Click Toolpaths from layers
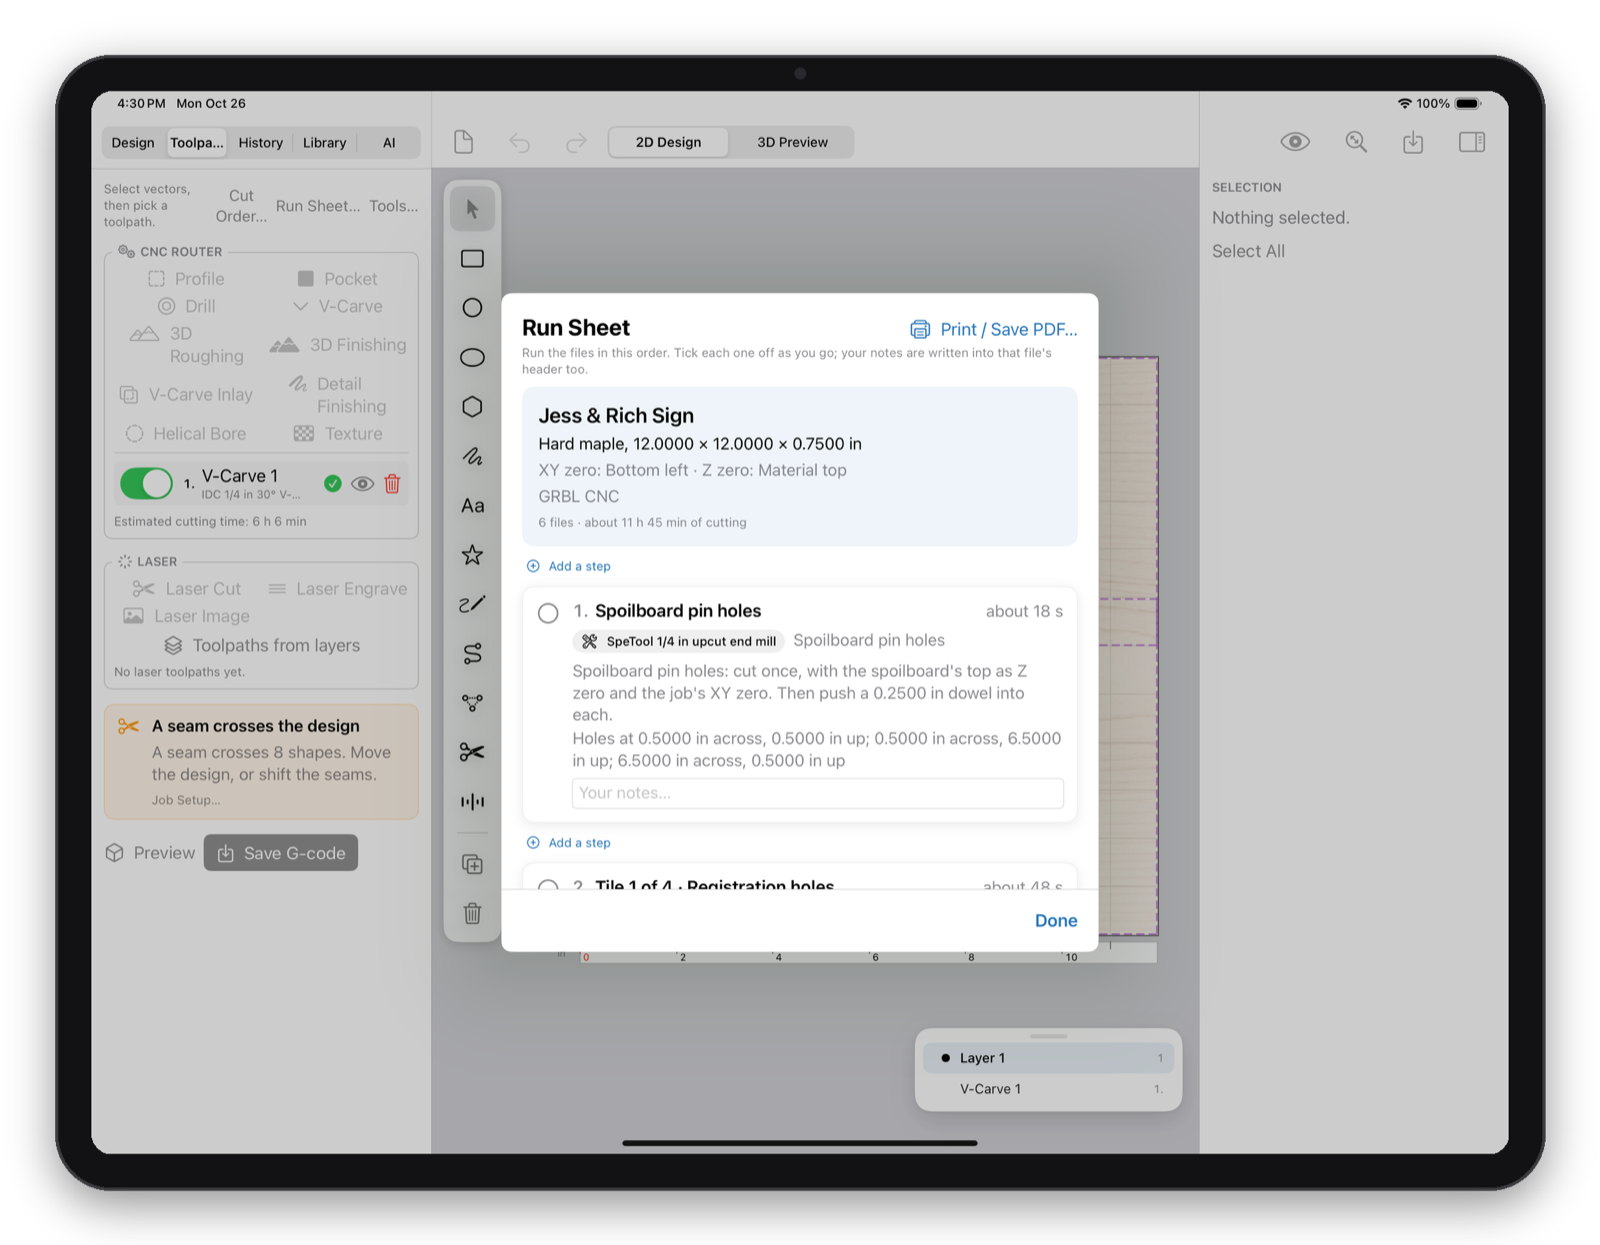 click(x=262, y=646)
